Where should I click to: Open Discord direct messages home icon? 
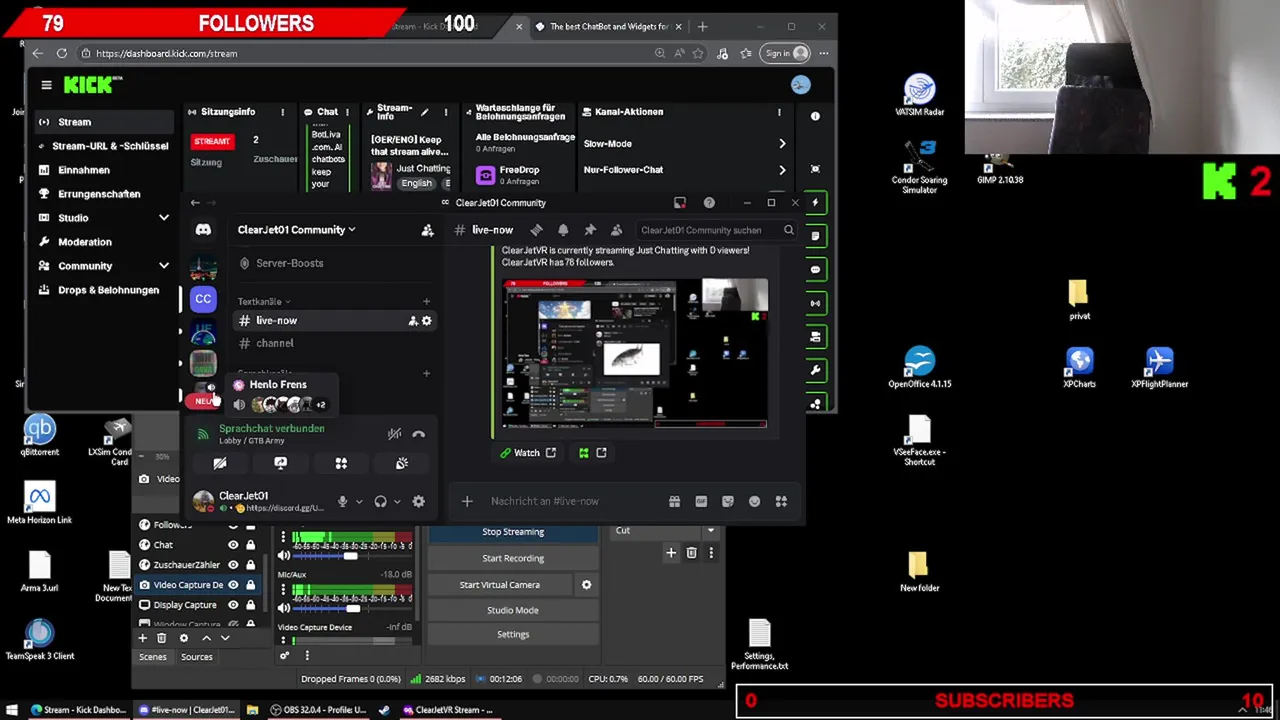point(203,230)
